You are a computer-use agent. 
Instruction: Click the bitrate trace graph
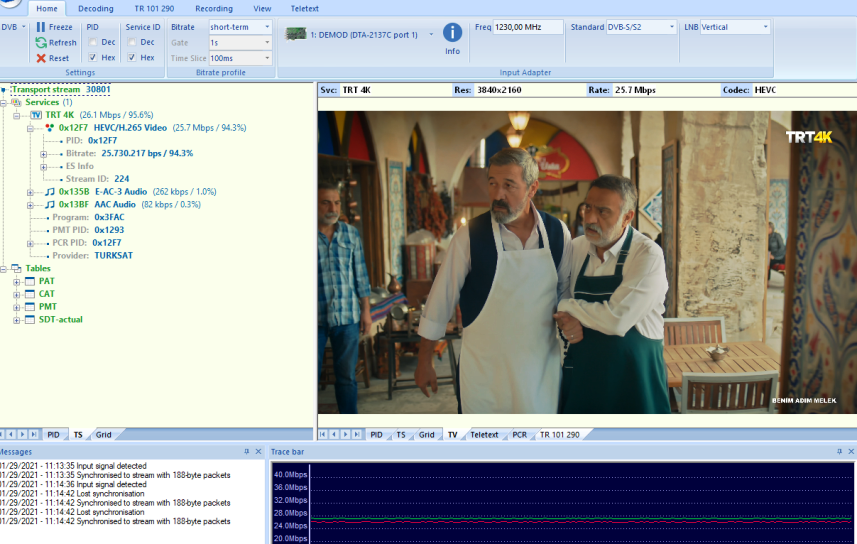point(563,503)
